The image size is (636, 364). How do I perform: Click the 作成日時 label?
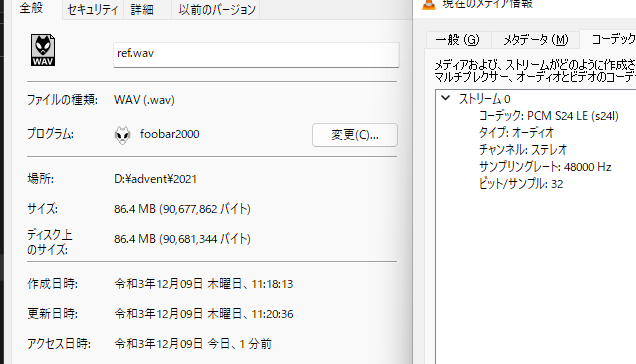(52, 284)
